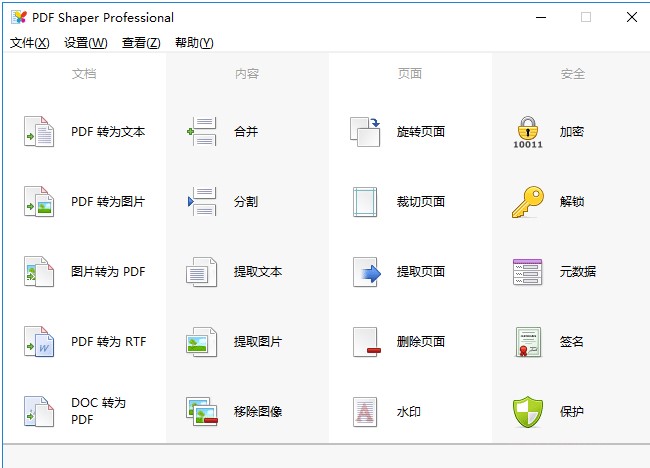
Task: Click the 提取图片 icon
Action: point(202,342)
